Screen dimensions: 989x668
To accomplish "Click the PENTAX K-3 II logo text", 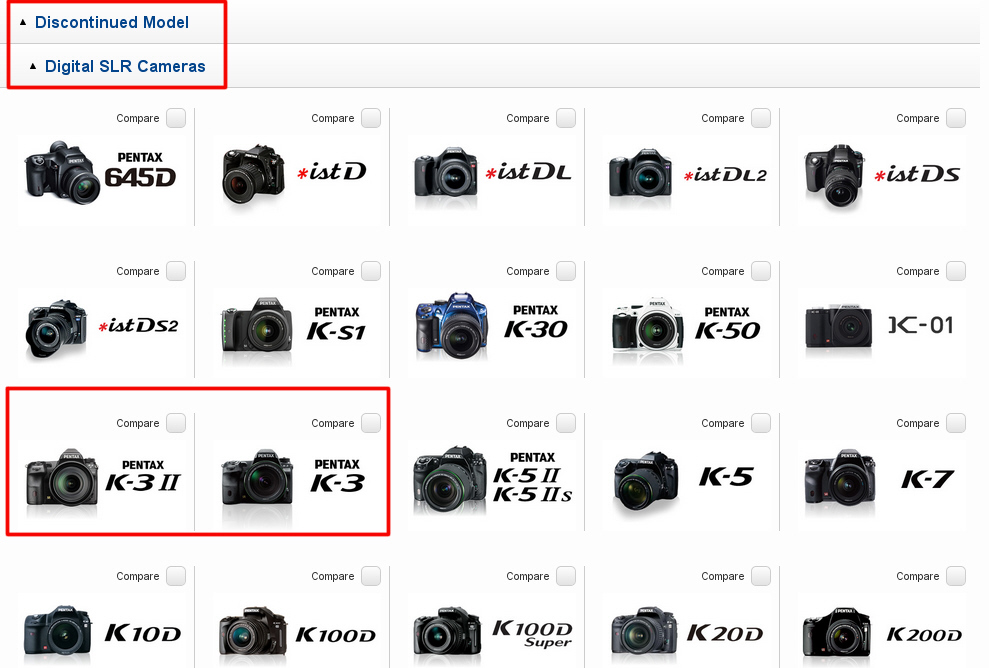I will click(143, 476).
